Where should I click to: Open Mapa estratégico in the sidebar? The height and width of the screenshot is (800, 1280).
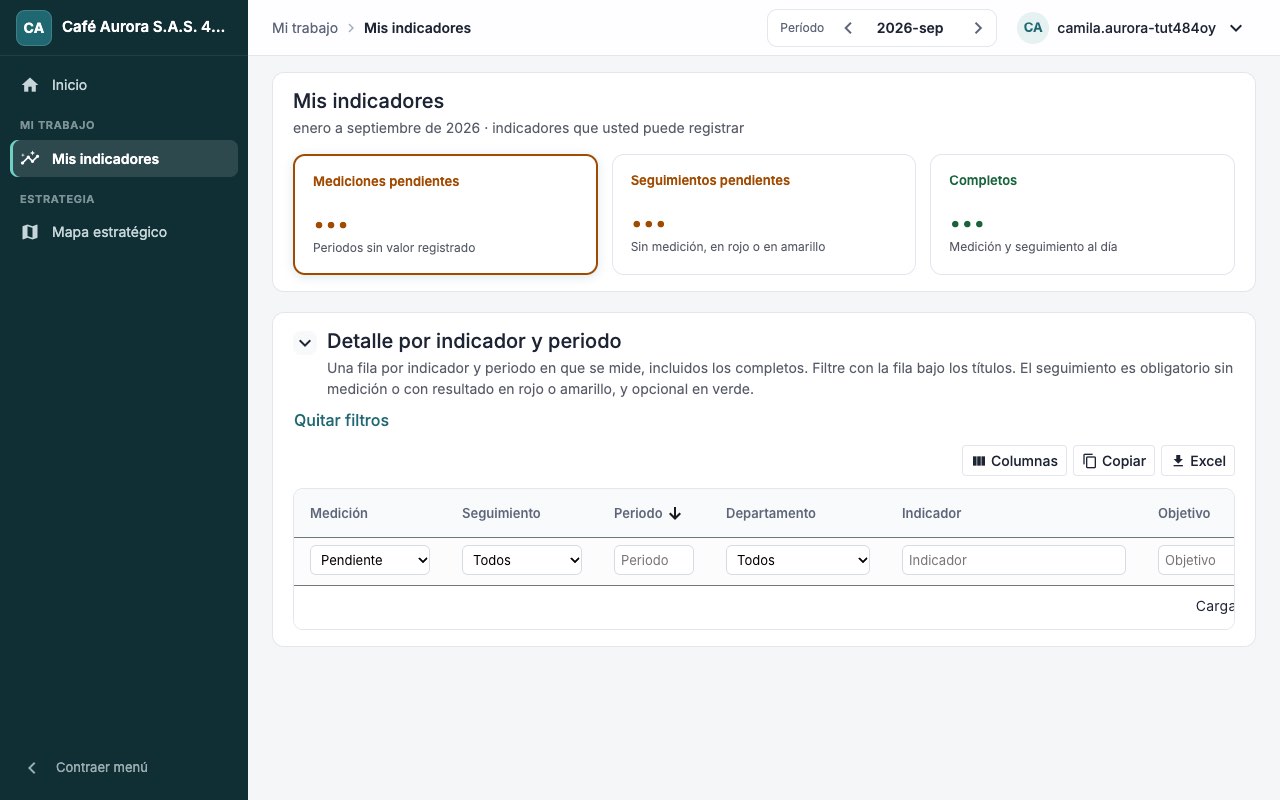tap(124, 232)
